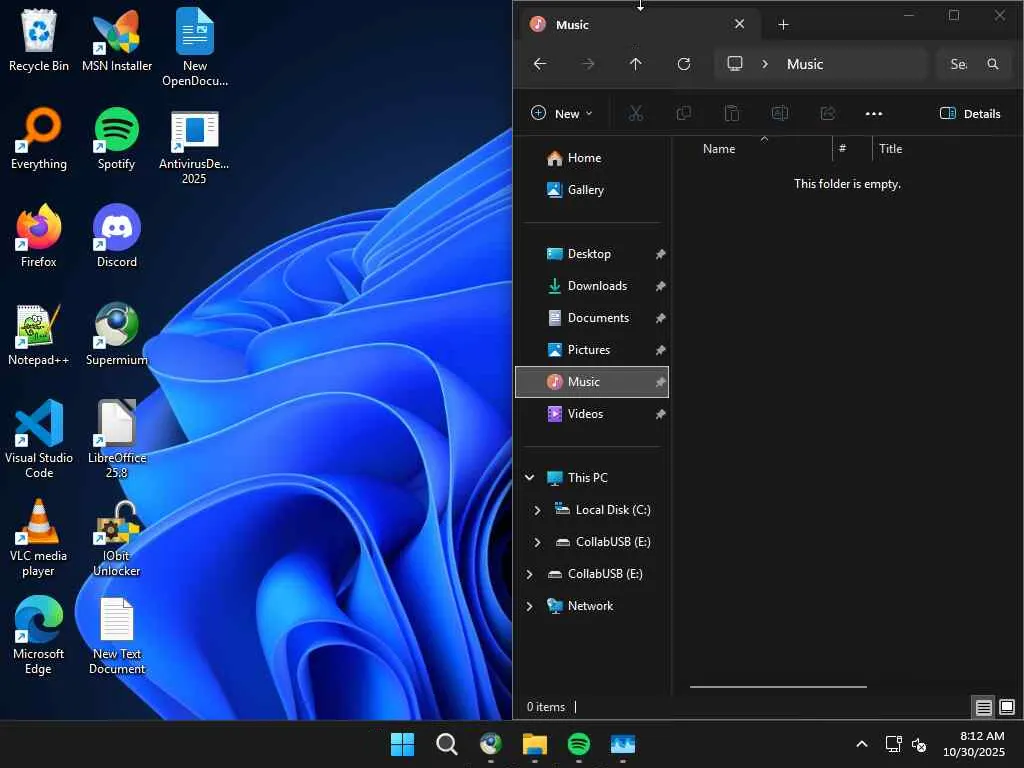Switch to large thumbnails view
Screen dimensions: 1024x768
[1007, 707]
